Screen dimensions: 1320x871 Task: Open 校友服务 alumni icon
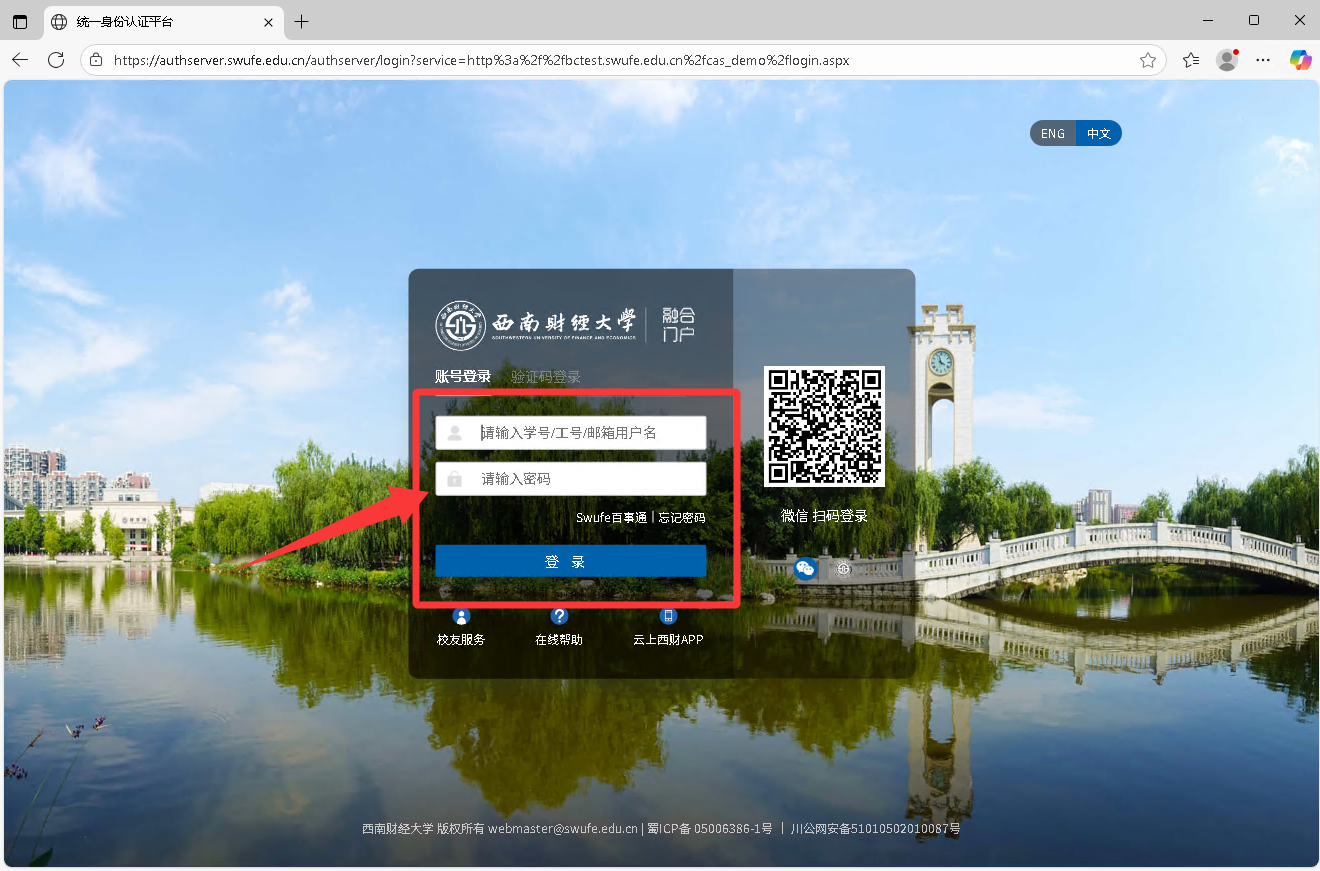pyautogui.click(x=461, y=616)
